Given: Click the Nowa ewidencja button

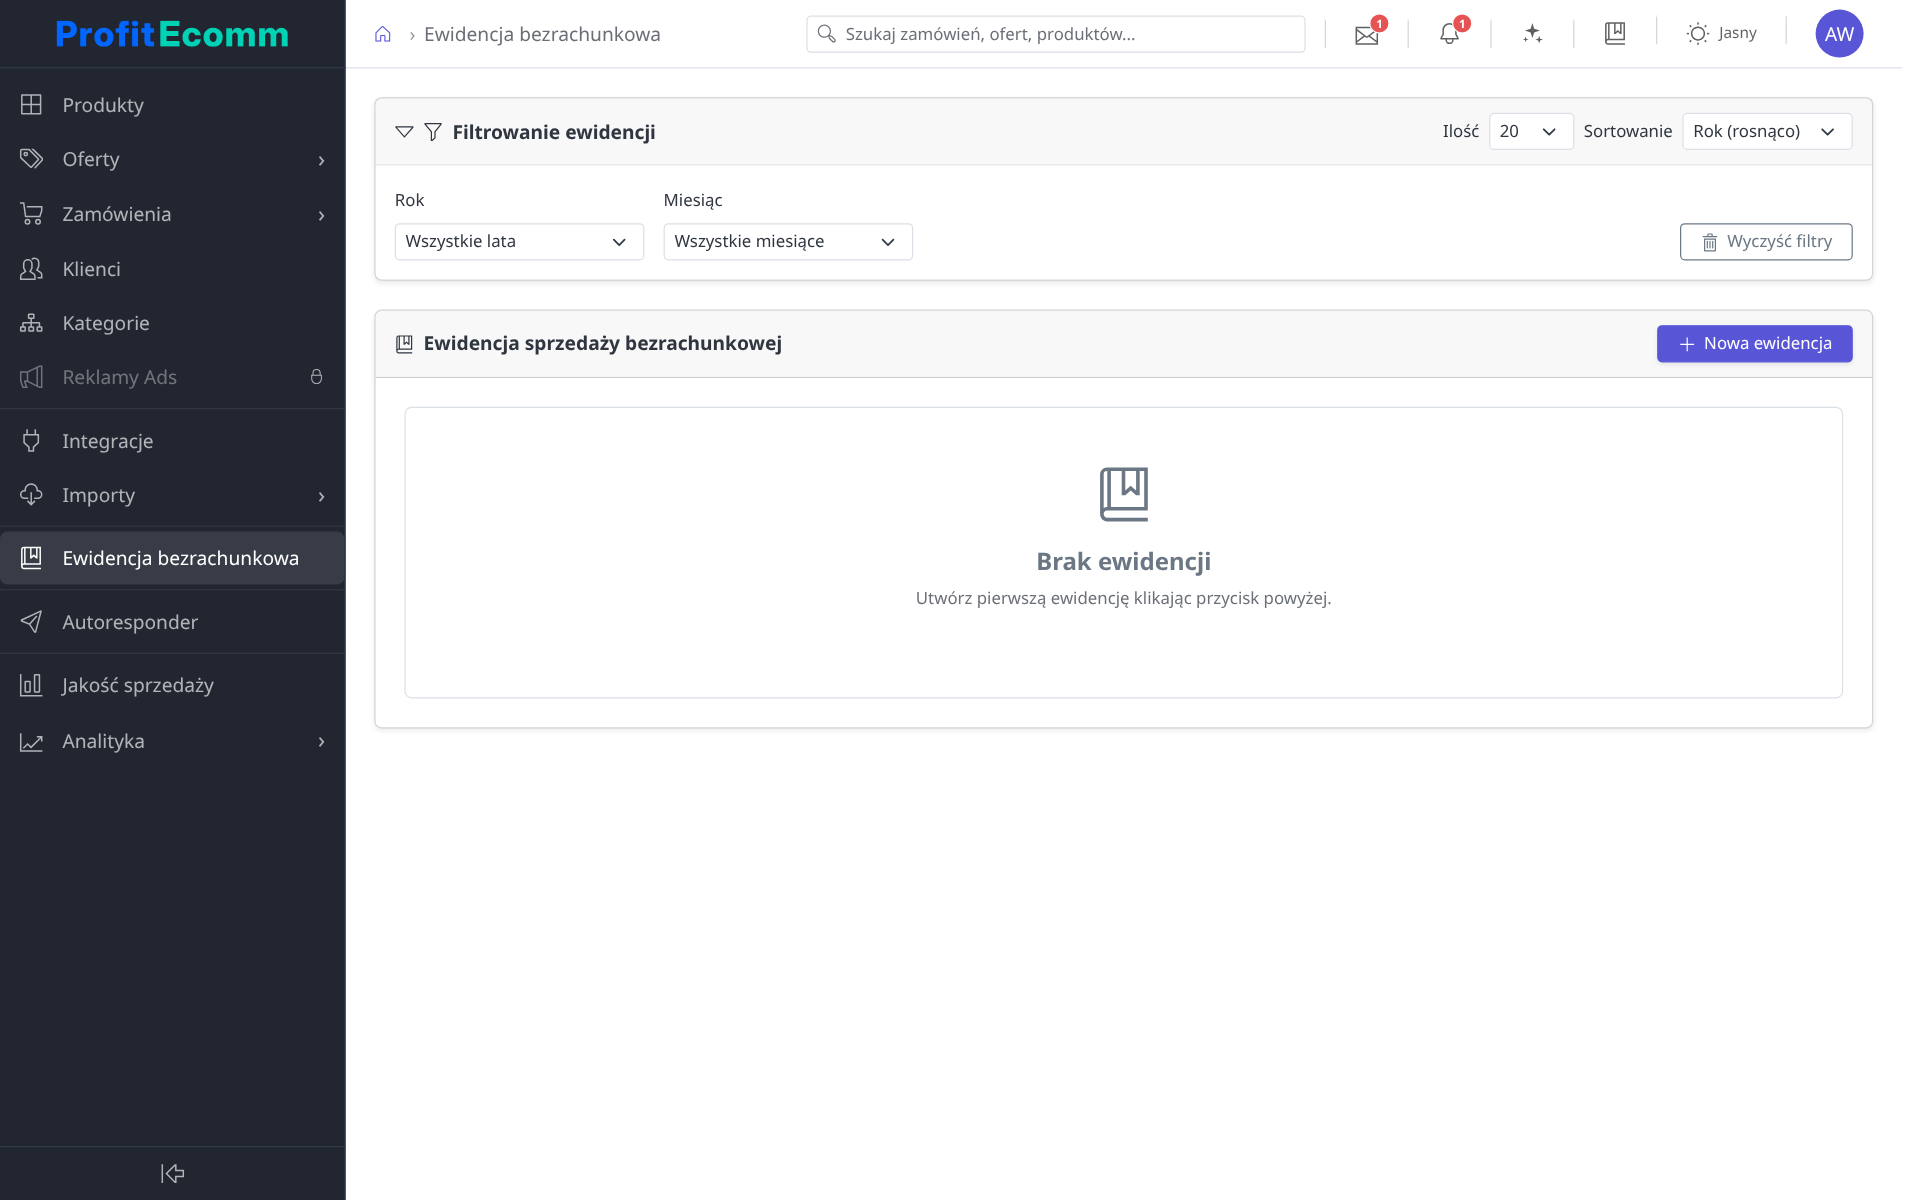Looking at the screenshot, I should 1754,344.
